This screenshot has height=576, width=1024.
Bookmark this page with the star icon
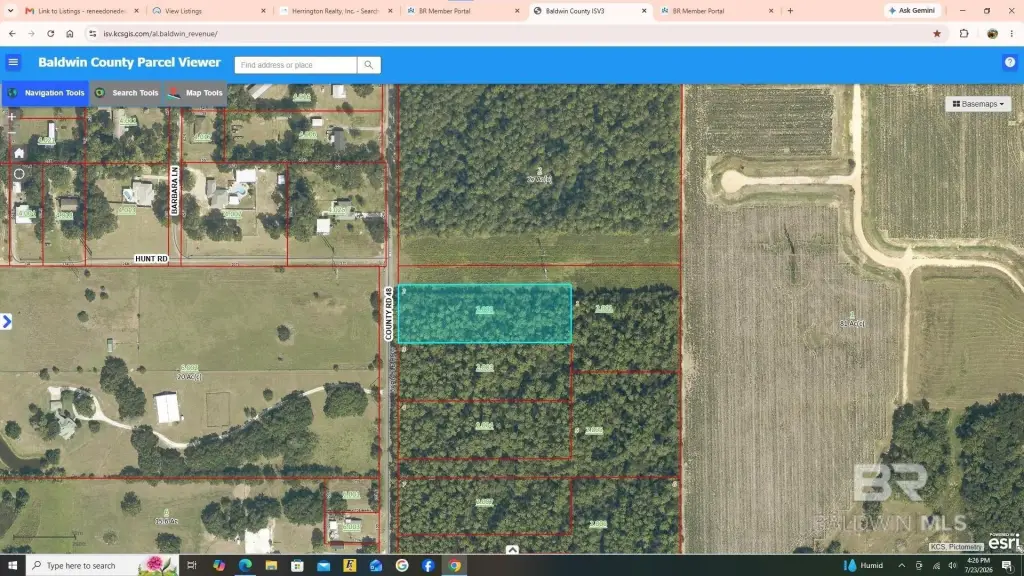tap(936, 34)
